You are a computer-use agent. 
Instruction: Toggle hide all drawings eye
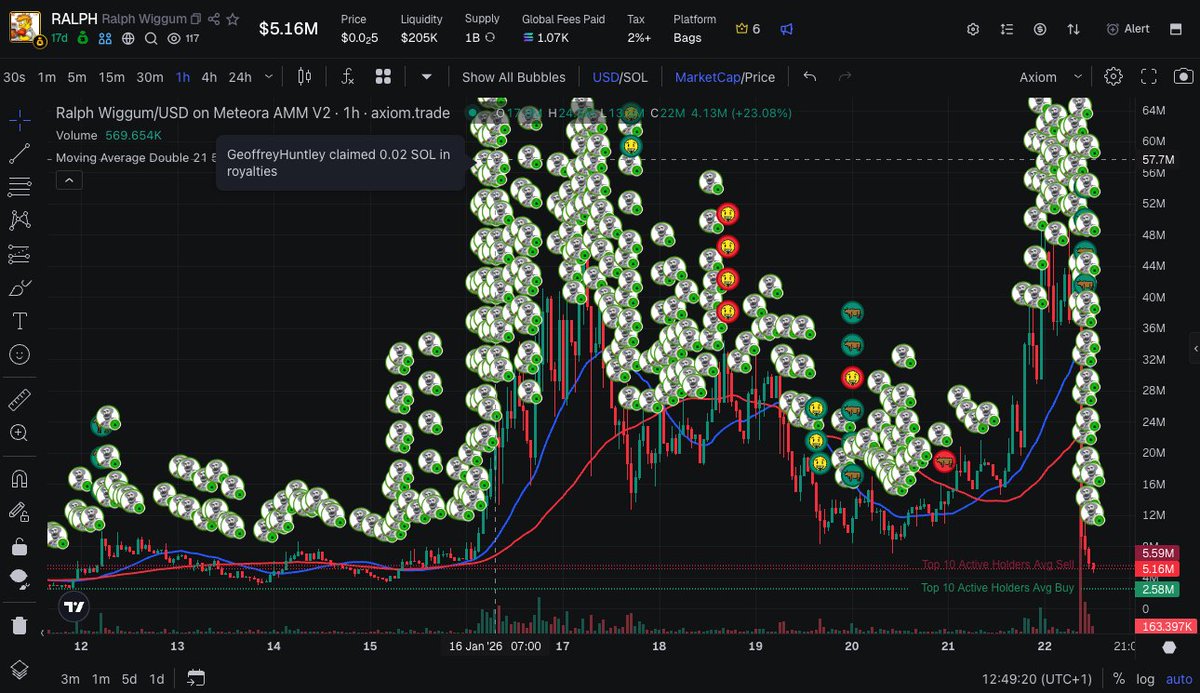(x=19, y=579)
